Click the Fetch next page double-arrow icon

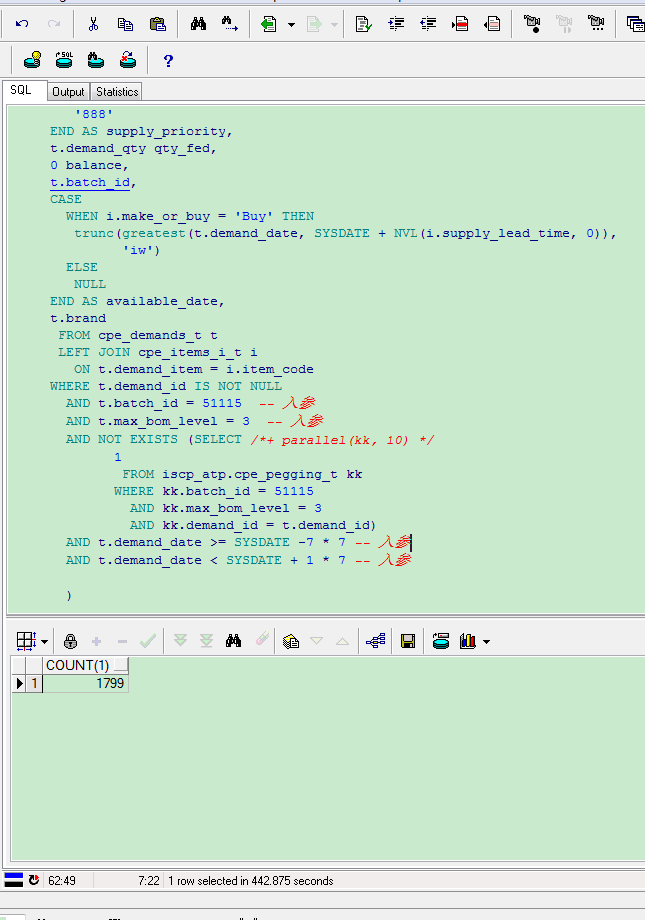click(180, 640)
